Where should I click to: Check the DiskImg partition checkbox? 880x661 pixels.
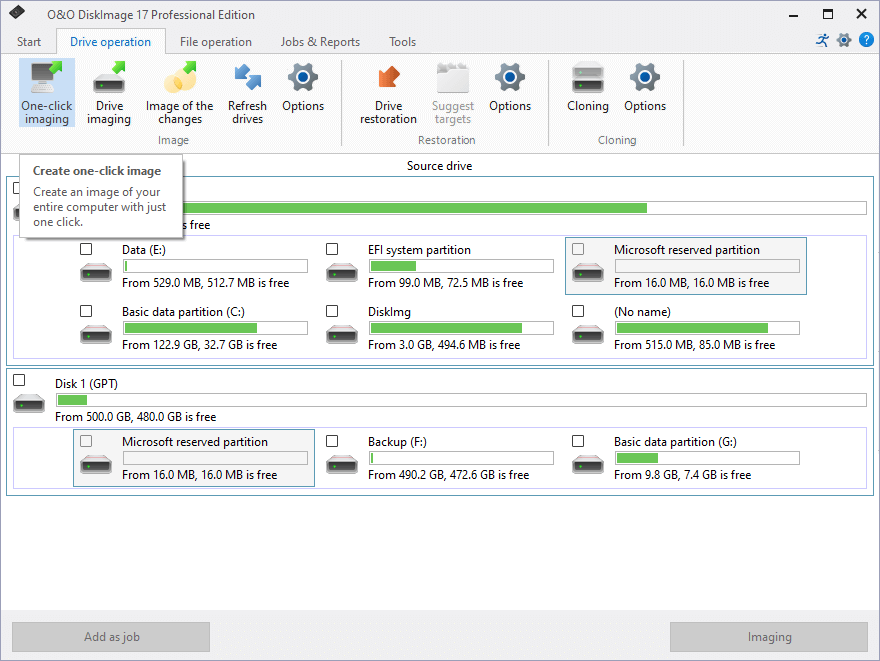[332, 311]
